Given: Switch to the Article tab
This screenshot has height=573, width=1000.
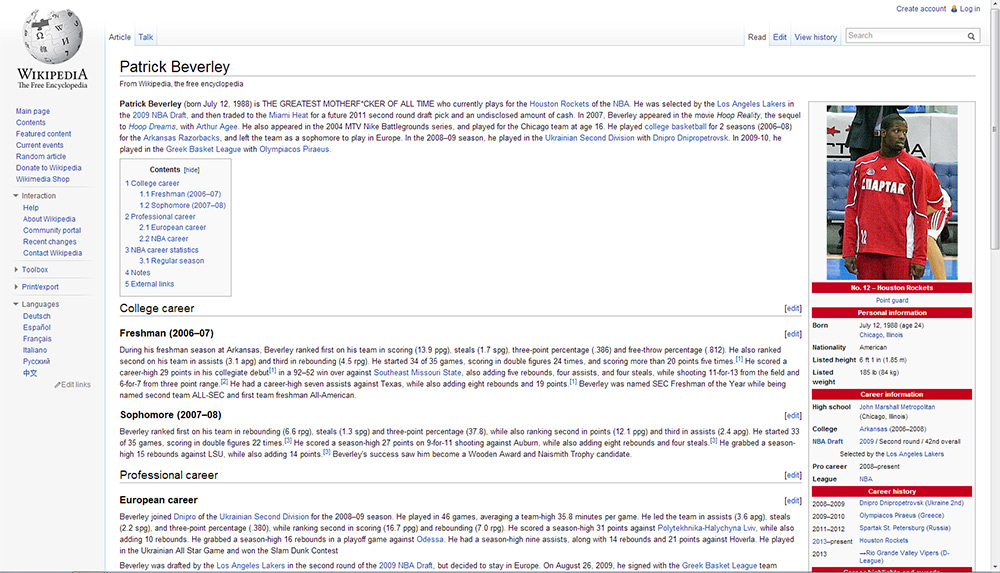Looking at the screenshot, I should pos(119,37).
